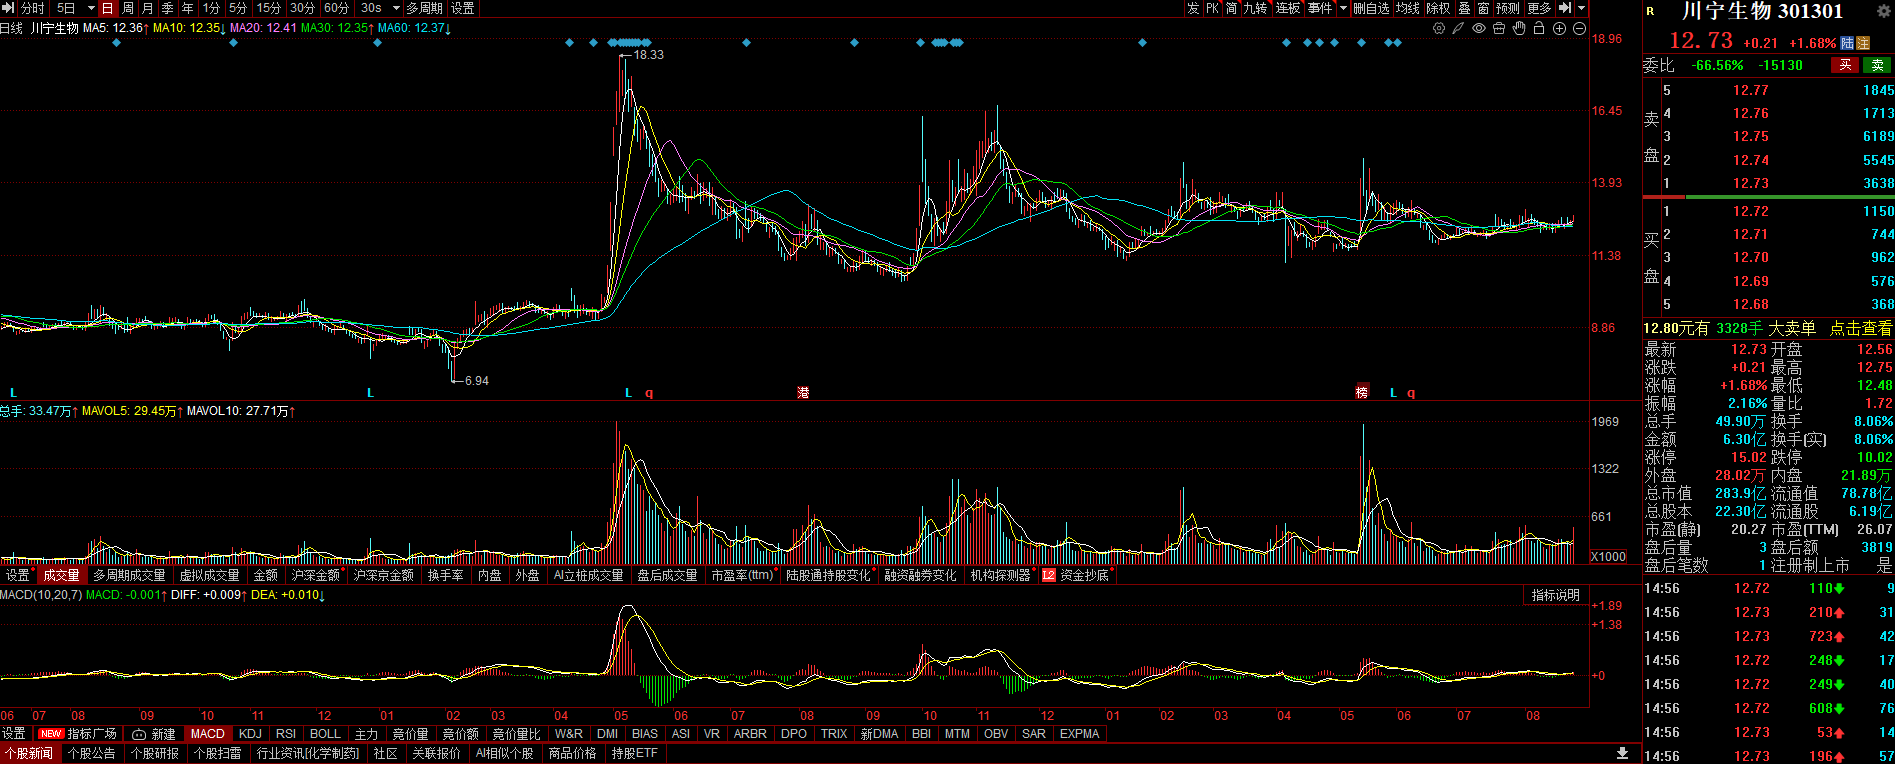Switch to the BOLL indicator

[x=325, y=734]
